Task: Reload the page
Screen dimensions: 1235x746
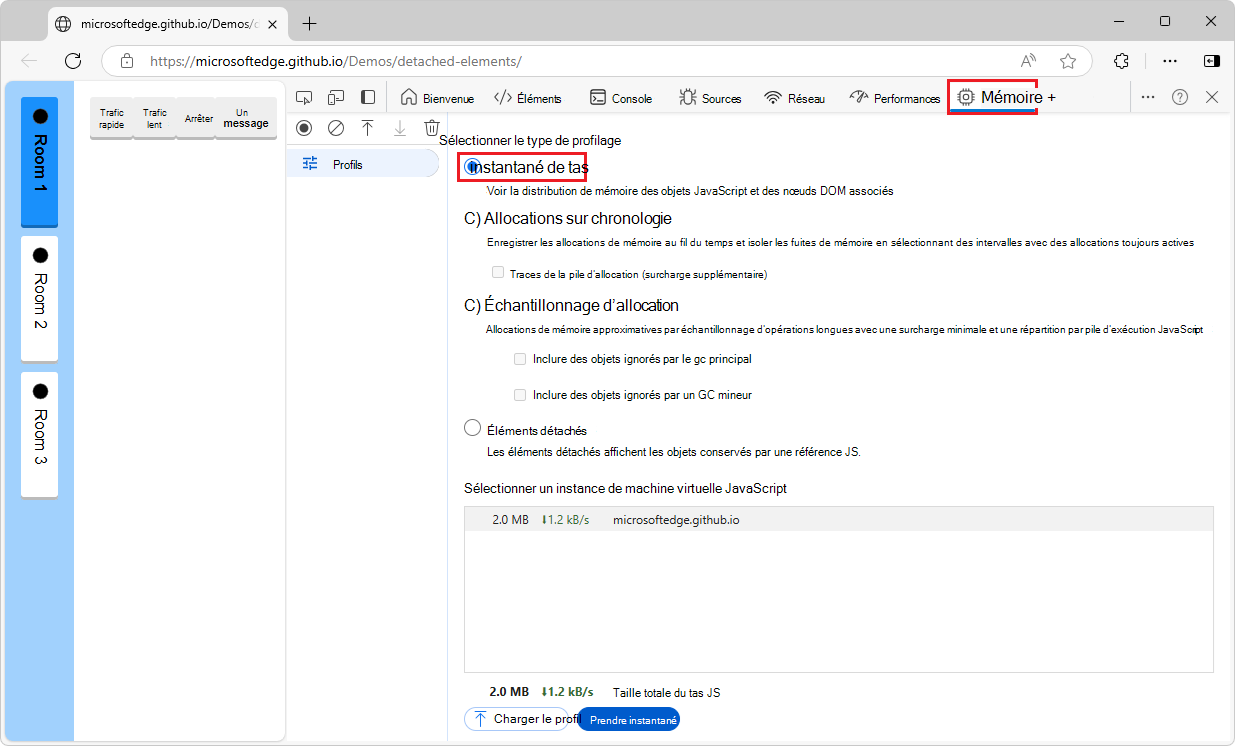Action: click(73, 60)
